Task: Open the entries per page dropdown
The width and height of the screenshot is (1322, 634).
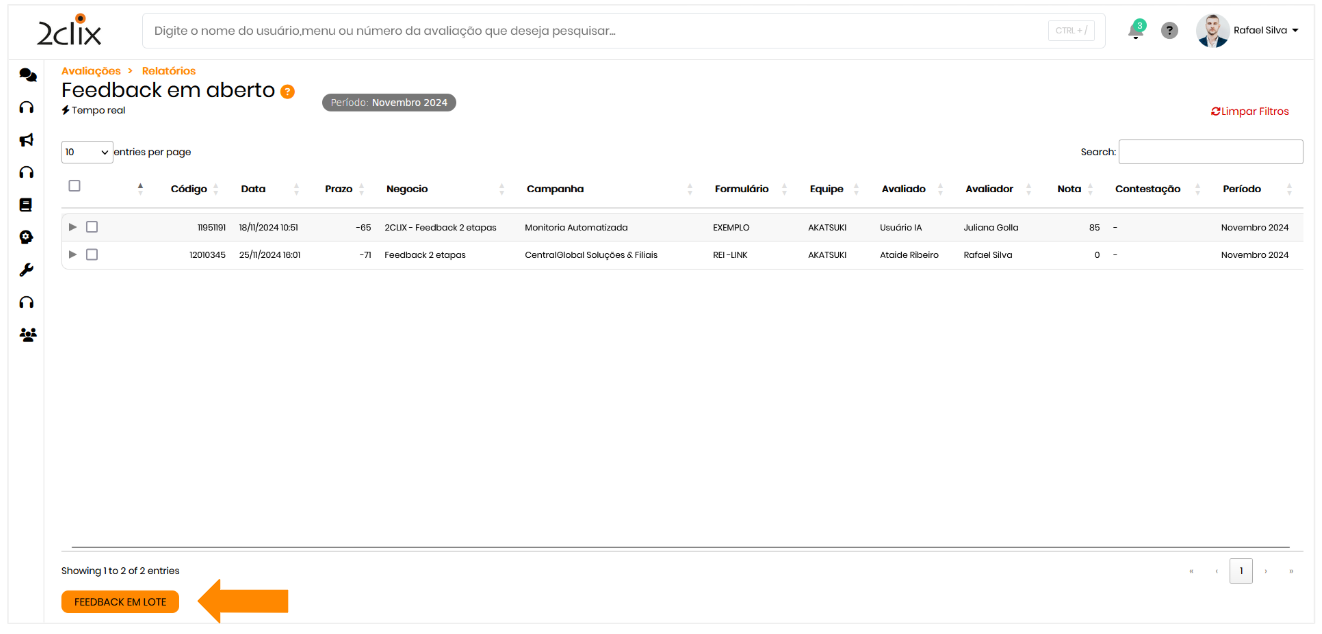Action: pos(87,152)
